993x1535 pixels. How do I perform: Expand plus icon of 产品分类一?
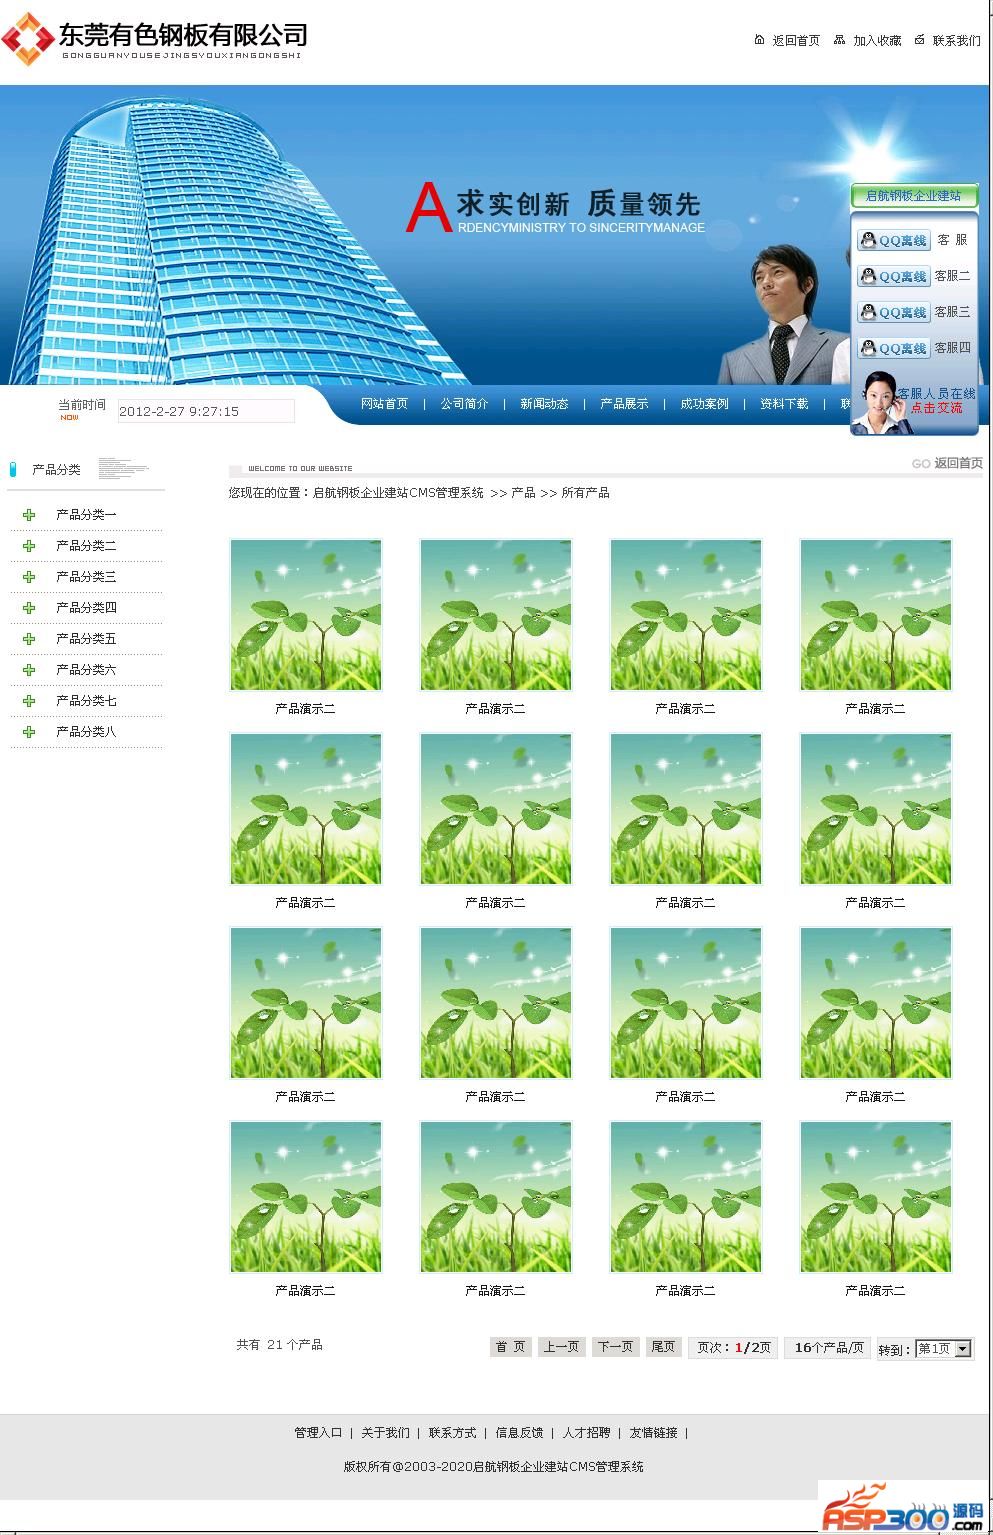[29, 515]
